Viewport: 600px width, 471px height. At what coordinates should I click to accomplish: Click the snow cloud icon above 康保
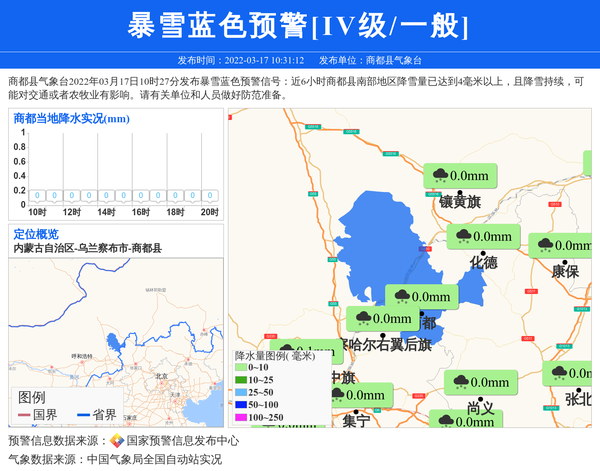tap(545, 245)
